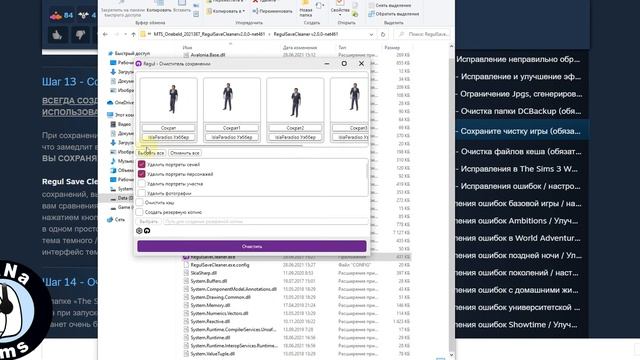Select Видео folder in the navigation pane

pyautogui.click(x=122, y=124)
